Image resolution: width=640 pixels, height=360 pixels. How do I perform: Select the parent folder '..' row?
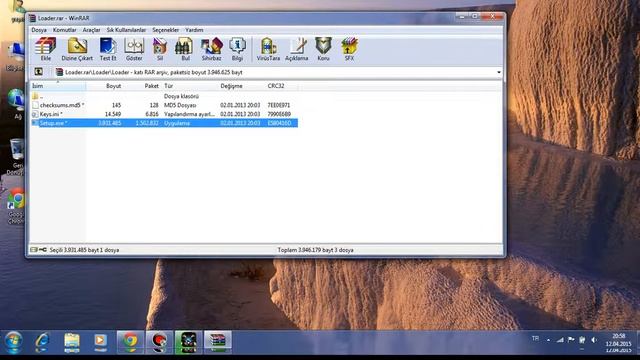[x=164, y=96]
